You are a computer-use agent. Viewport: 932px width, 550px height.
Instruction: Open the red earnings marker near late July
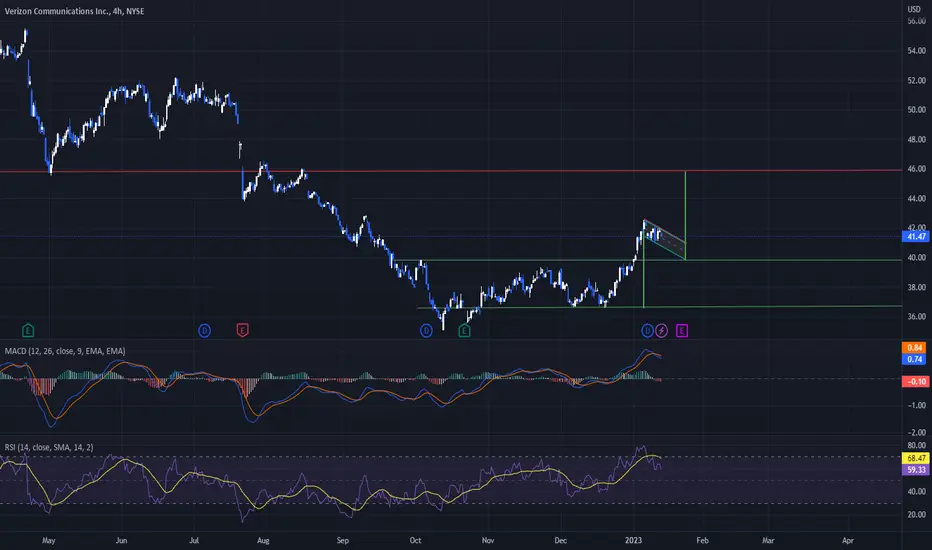coord(243,330)
